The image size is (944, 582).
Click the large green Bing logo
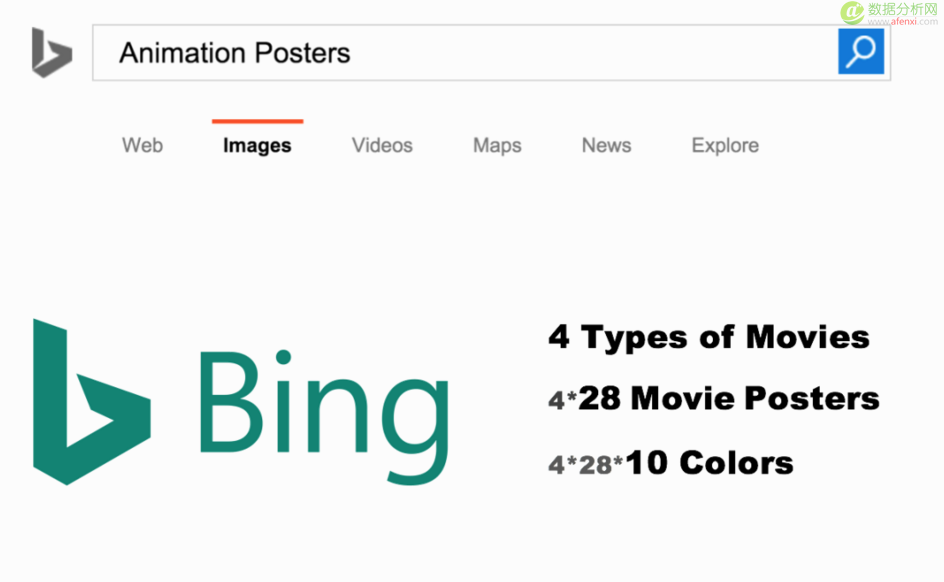coord(241,402)
